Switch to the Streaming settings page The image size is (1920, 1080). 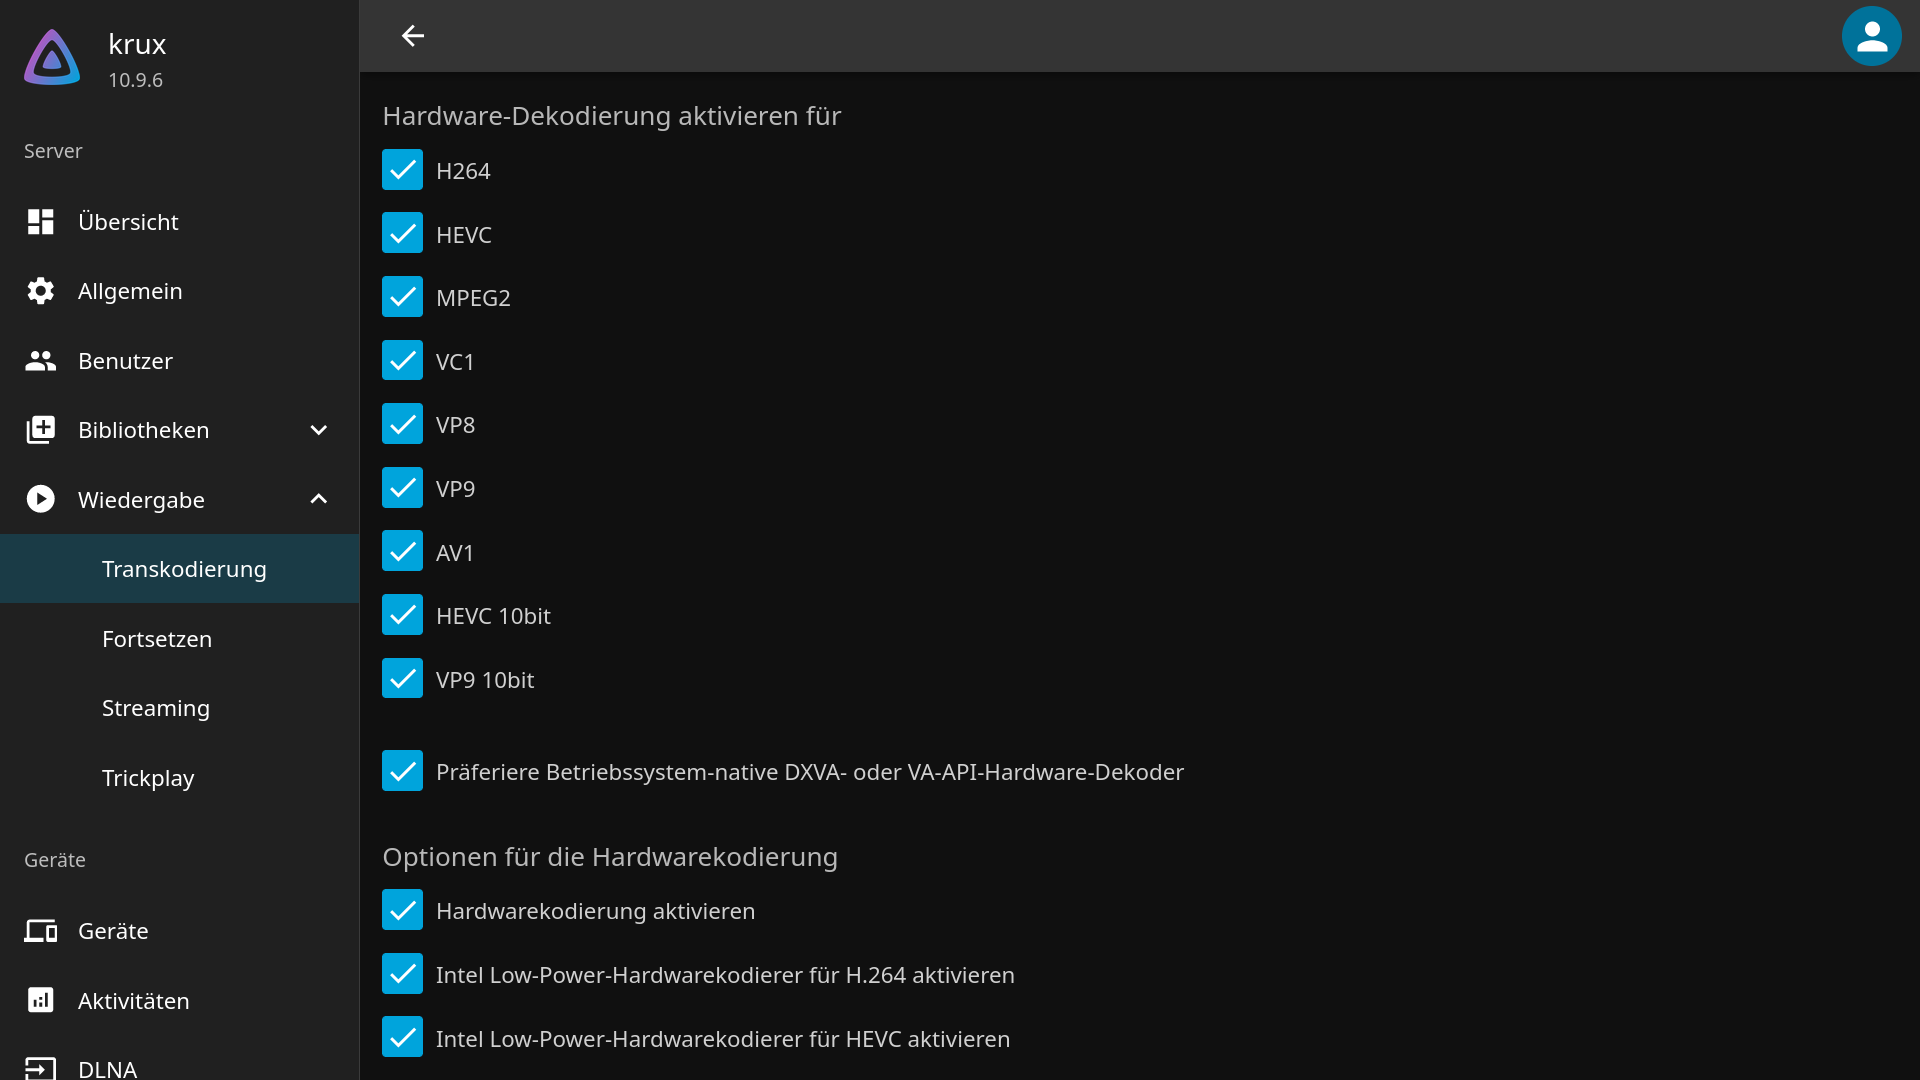(155, 707)
